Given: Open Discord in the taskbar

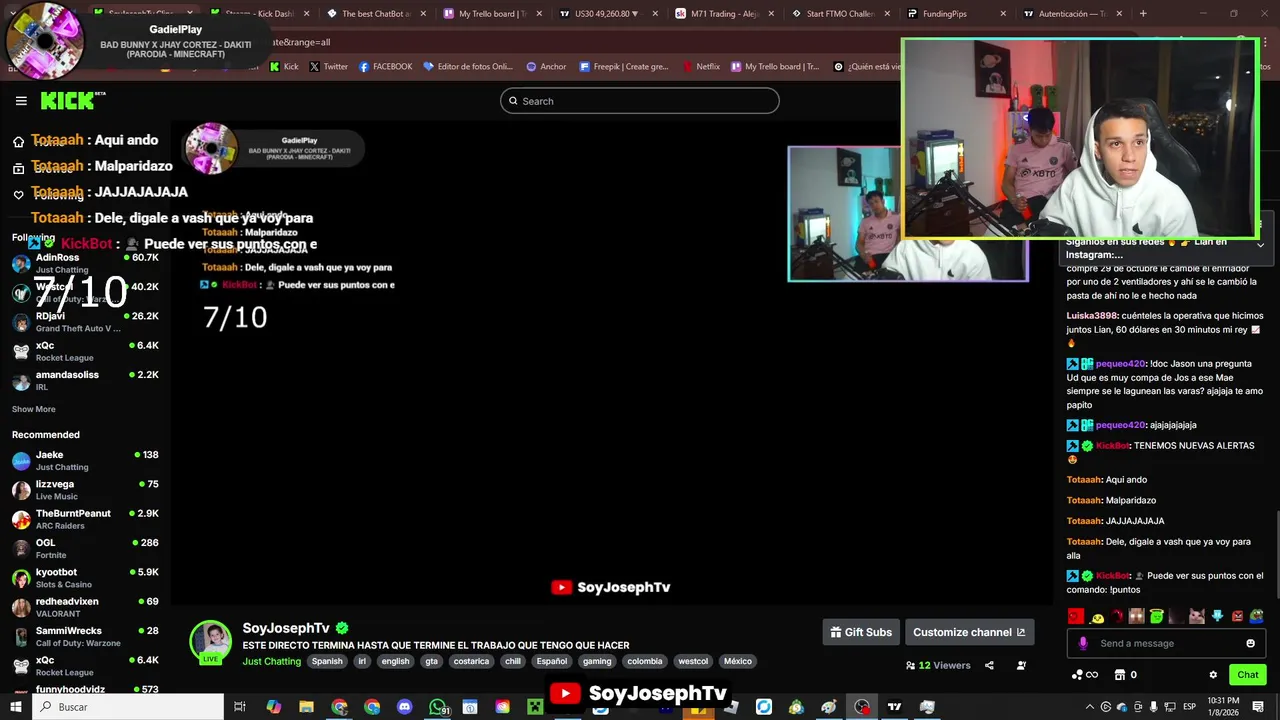Looking at the screenshot, I should [x=404, y=707].
